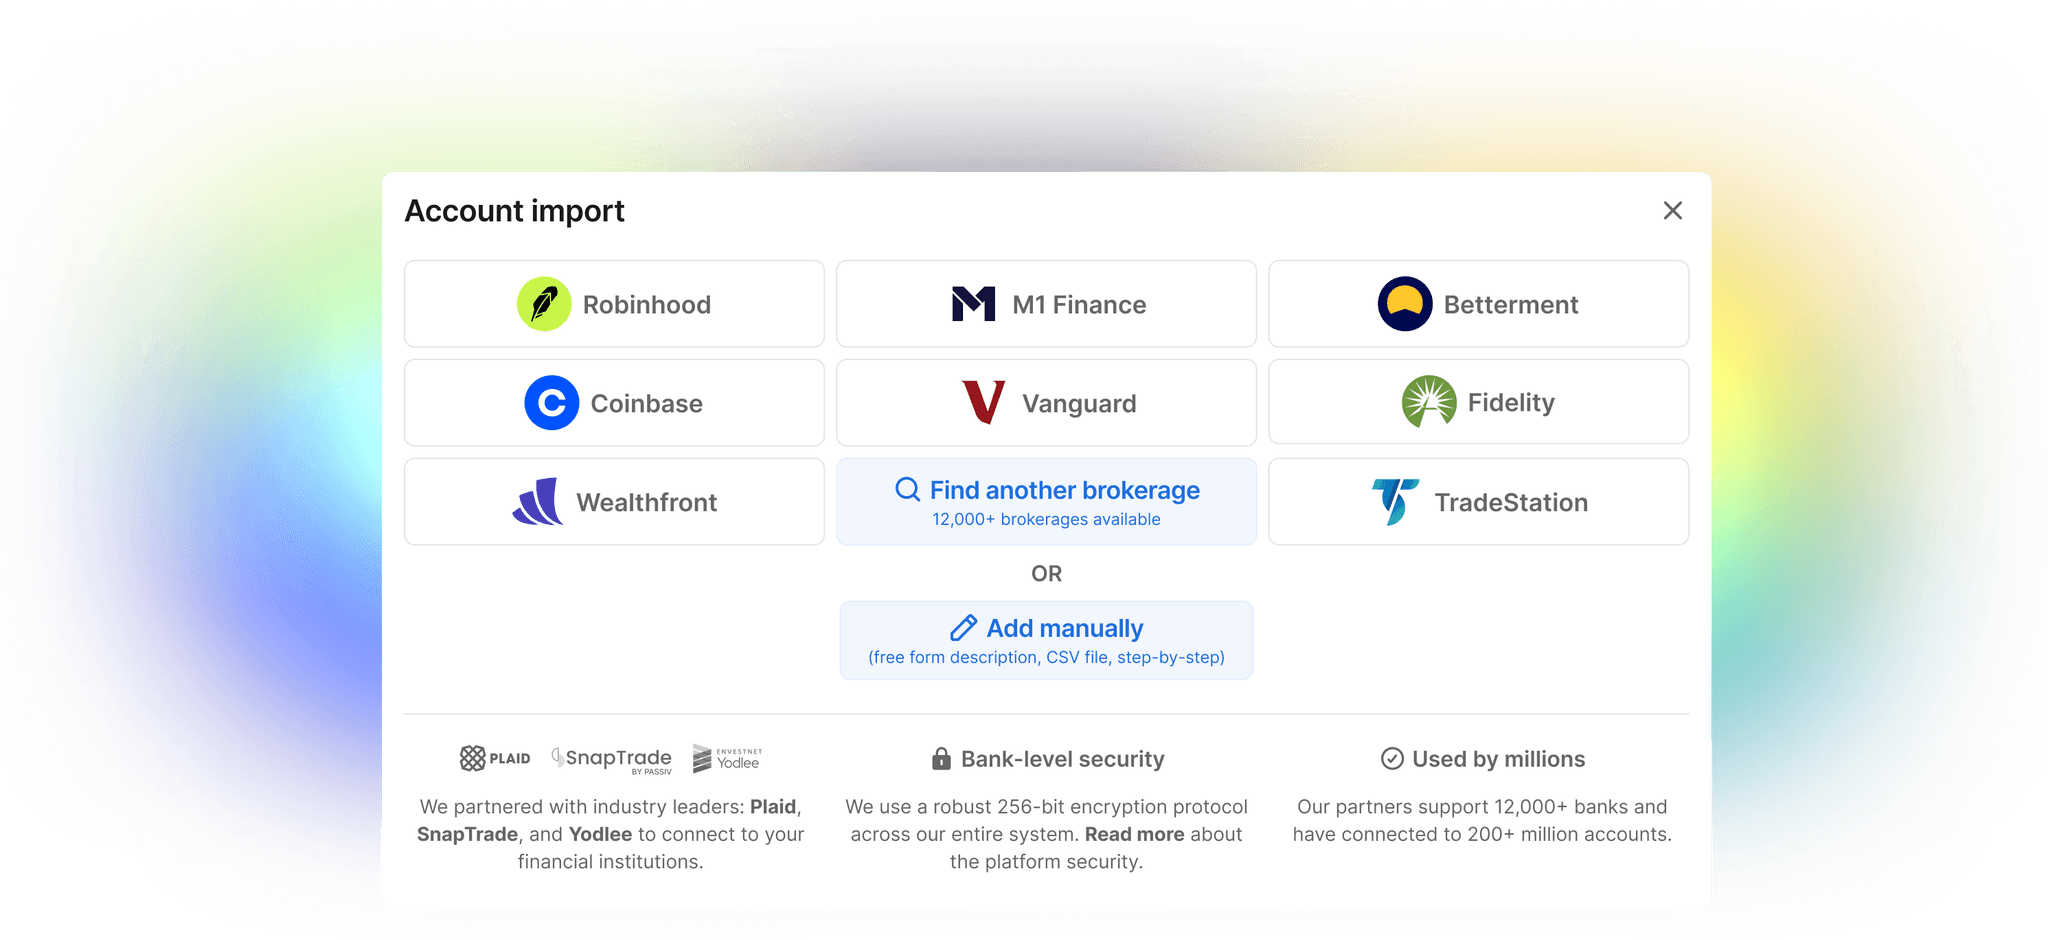This screenshot has width=2048, height=940.
Task: Click 'have connected to 200+ million accounts' text
Action: point(1482,834)
